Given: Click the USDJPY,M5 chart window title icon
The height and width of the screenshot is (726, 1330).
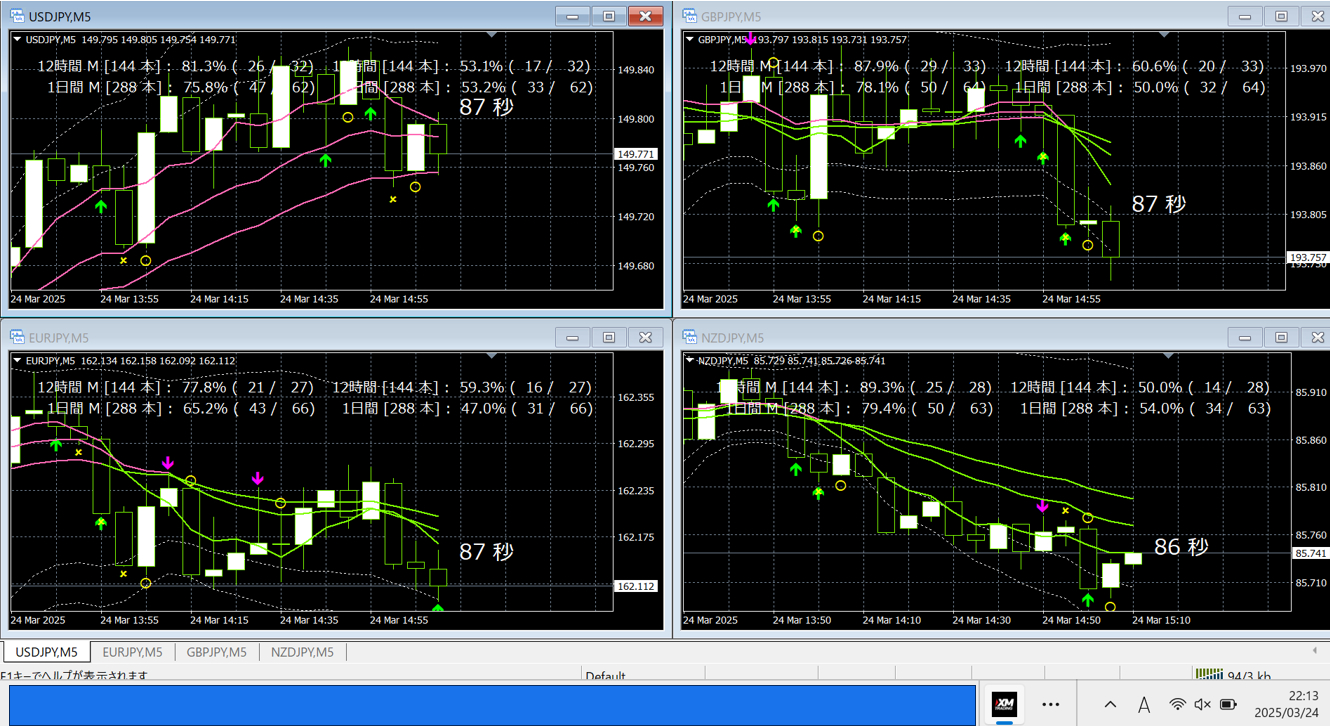Looking at the screenshot, I should (17, 16).
